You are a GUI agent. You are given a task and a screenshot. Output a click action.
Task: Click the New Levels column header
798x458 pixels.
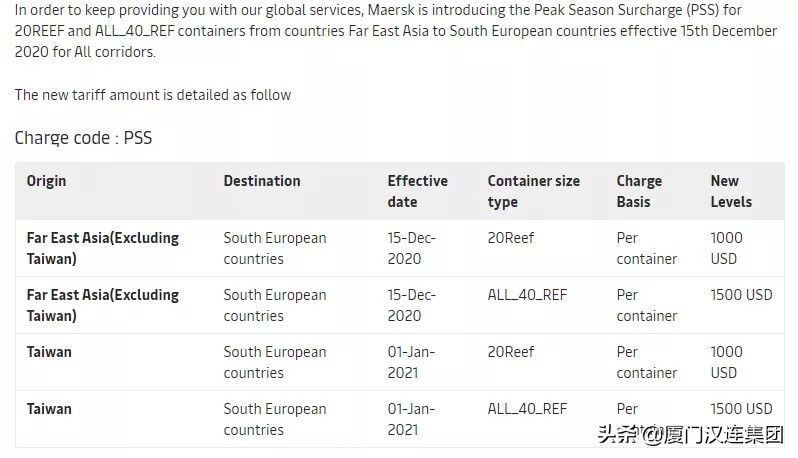click(x=730, y=191)
